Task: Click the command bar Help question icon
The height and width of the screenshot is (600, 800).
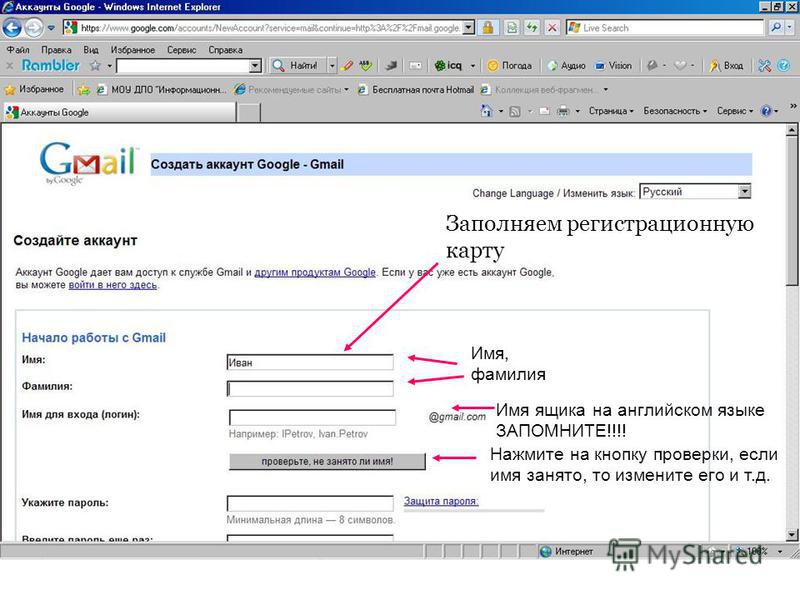Action: (766, 111)
